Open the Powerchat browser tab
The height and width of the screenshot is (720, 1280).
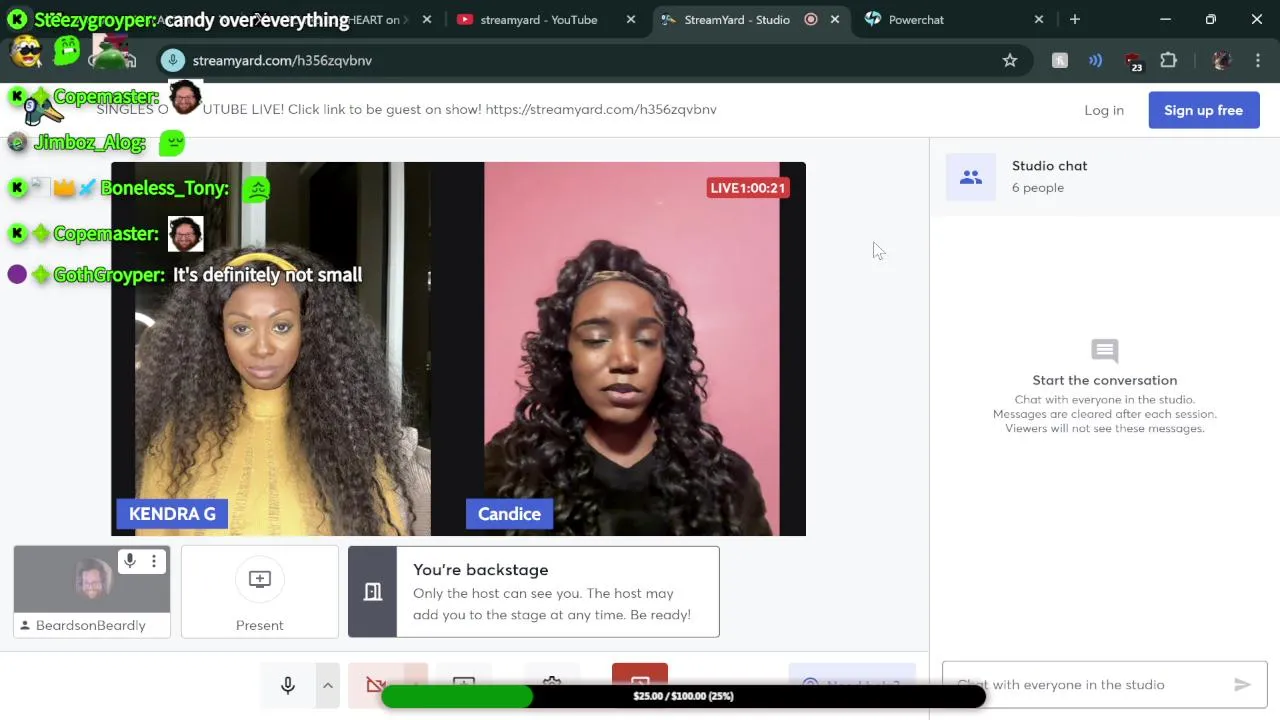coord(916,19)
